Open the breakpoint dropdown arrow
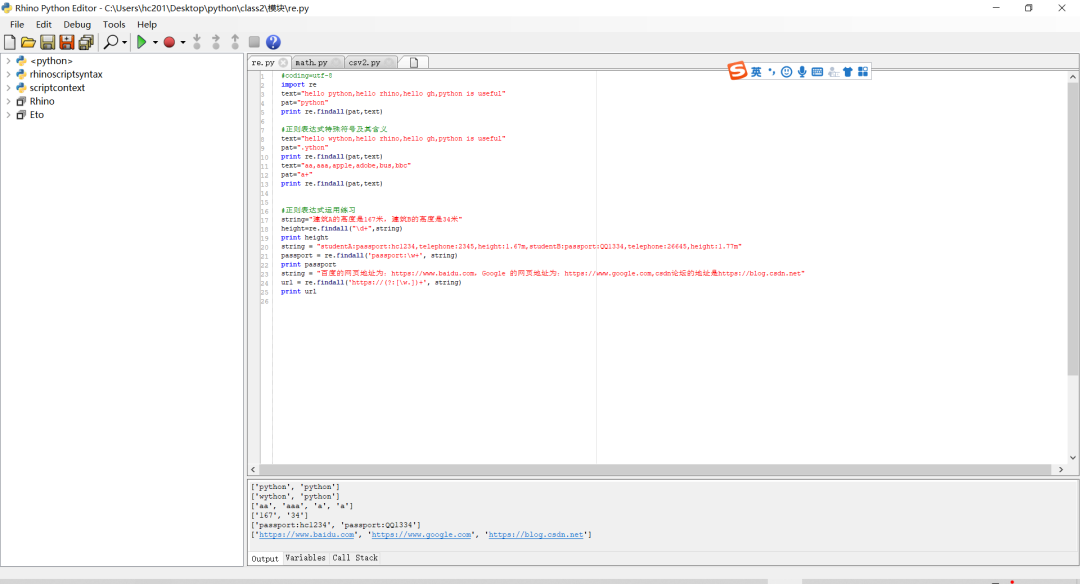Image resolution: width=1080 pixels, height=584 pixels. pos(183,43)
